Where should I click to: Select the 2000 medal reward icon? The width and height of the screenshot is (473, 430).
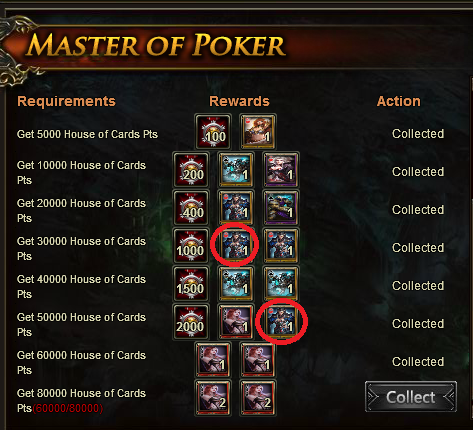191,322
